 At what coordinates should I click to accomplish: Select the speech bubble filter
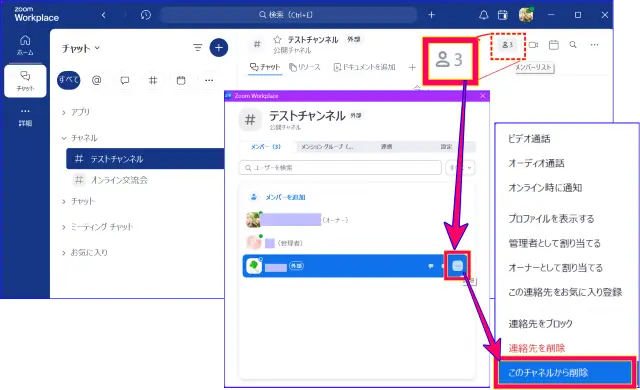coord(125,80)
